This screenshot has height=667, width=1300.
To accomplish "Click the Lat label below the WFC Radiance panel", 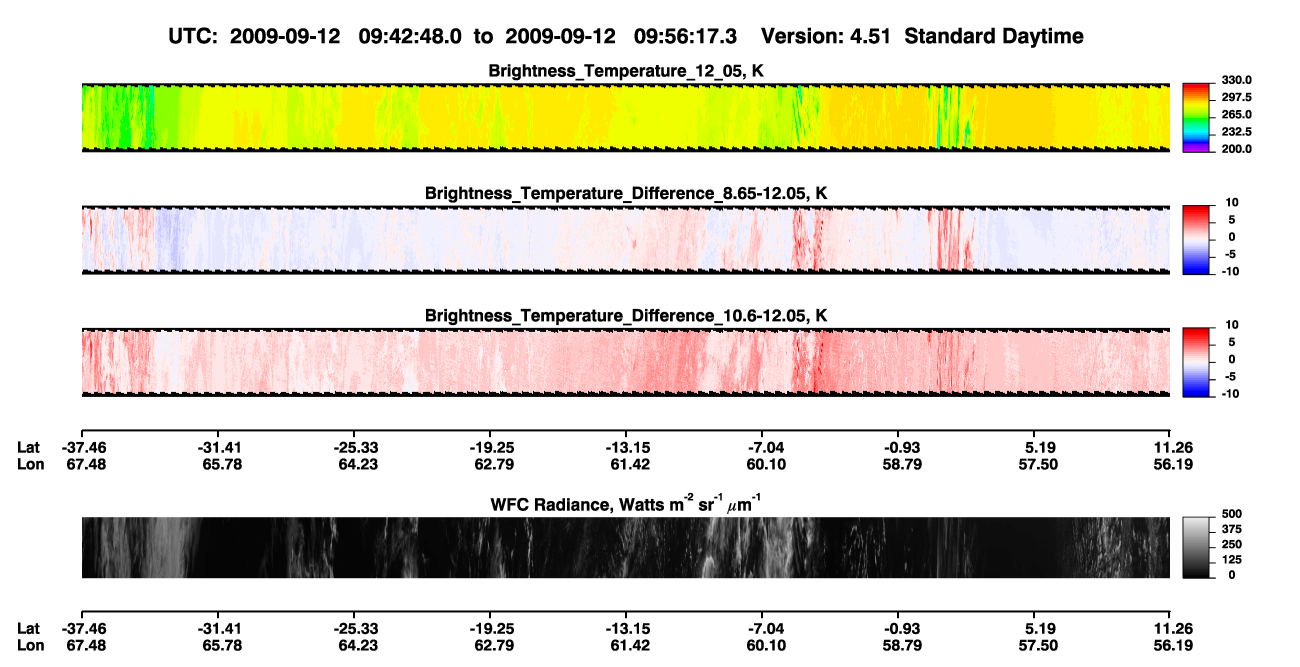I will (29, 628).
